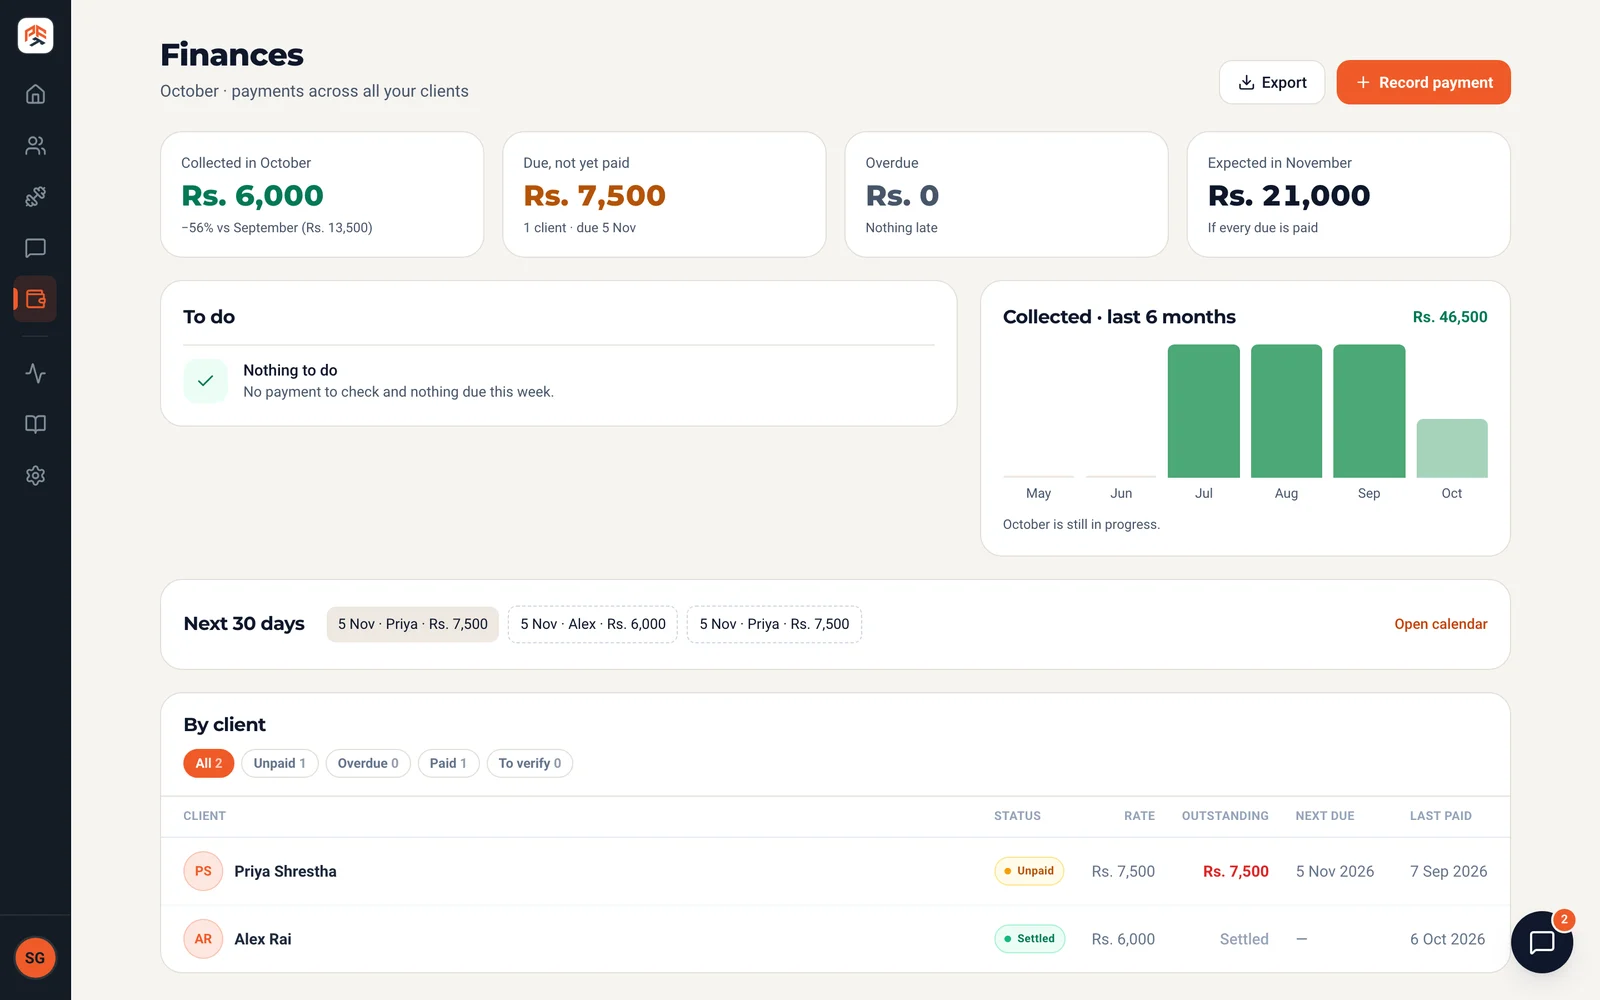The image size is (1600, 1000).
Task: Click the 5 Nov Priya Rs. 7,500 shaded chip
Action: pos(413,624)
